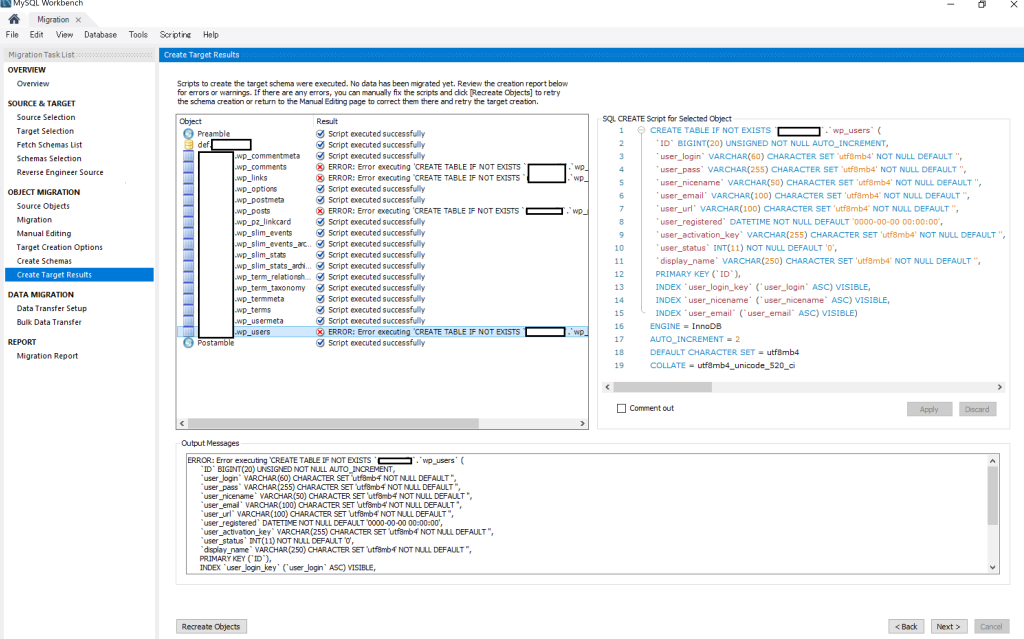Viewport: 1024px width, 639px height.
Task: Select Target Creation Options step
Action: point(59,247)
